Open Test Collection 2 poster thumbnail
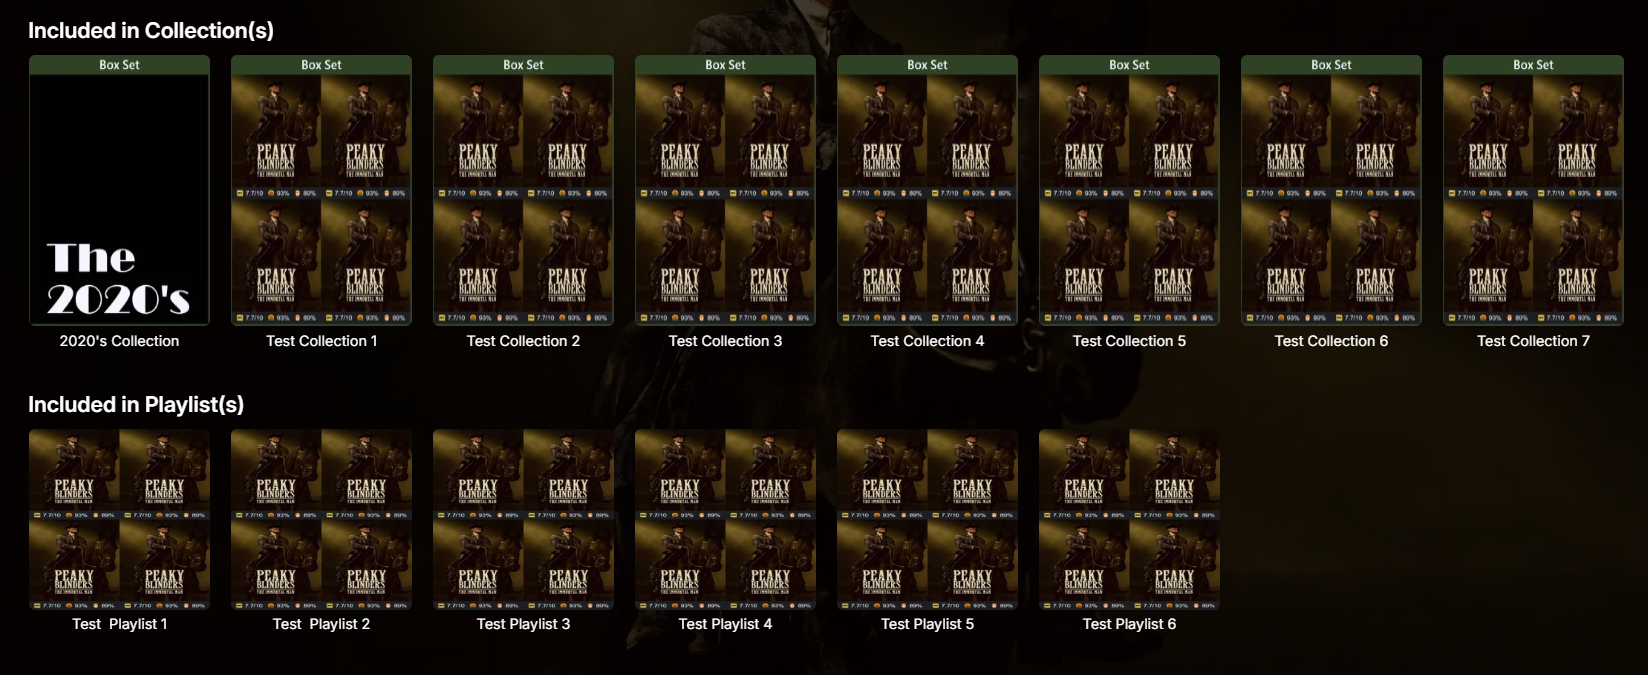1648x675 pixels. click(523, 190)
